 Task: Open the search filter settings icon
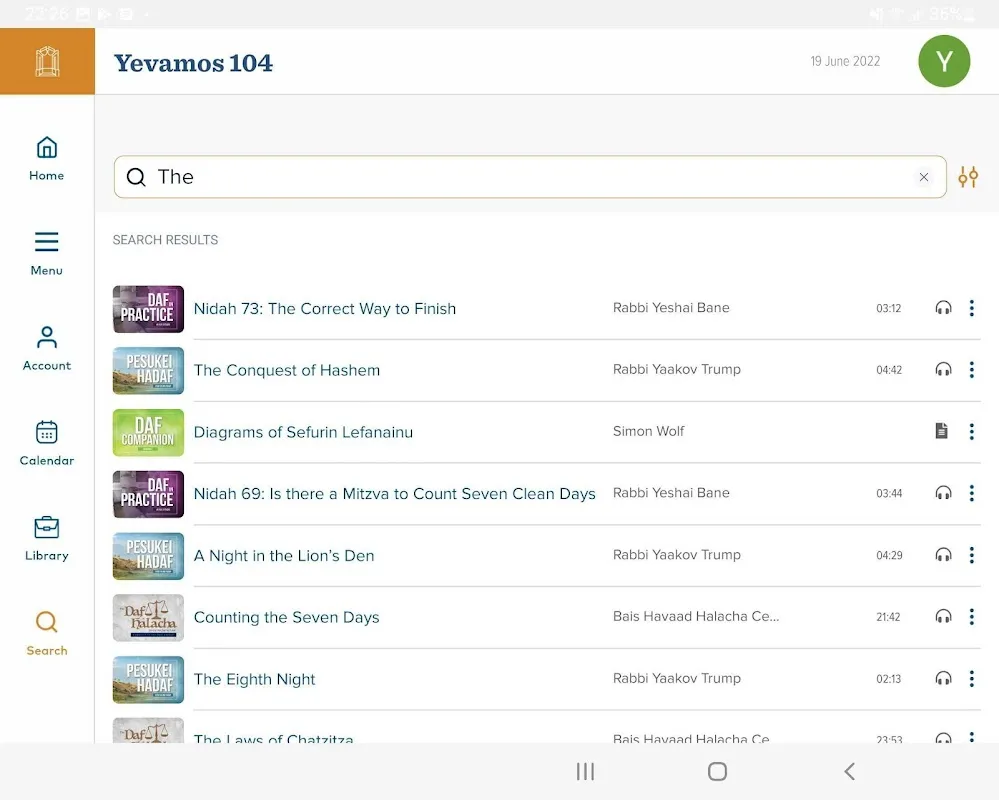click(967, 177)
